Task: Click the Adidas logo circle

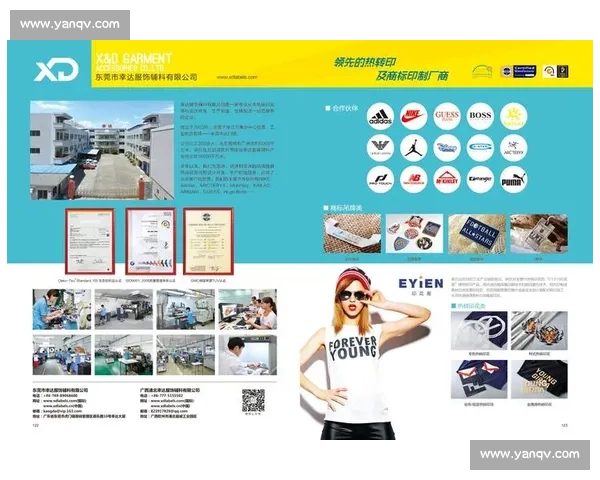Action: coord(381,117)
